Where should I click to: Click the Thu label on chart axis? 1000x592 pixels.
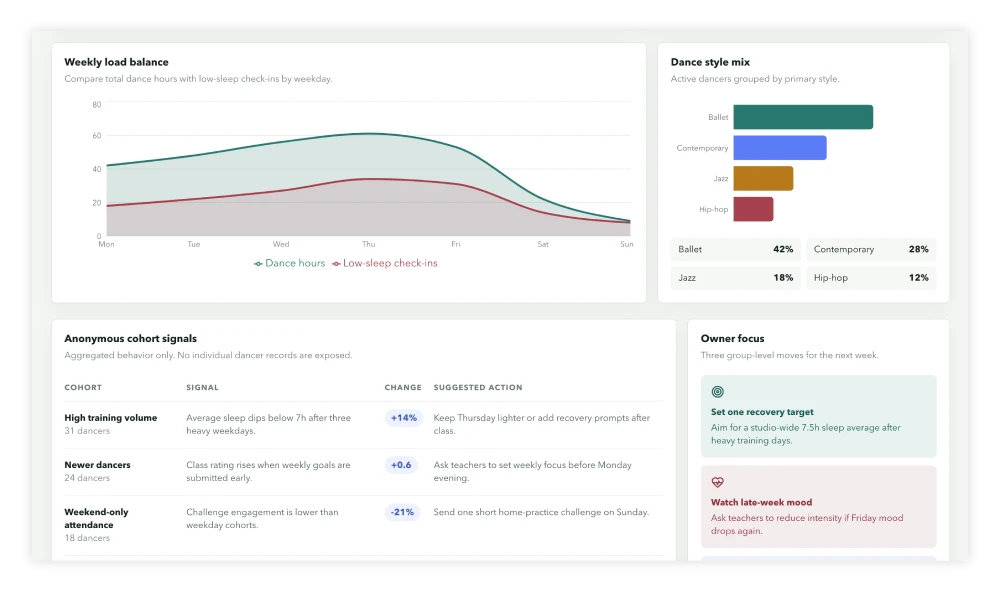[x=369, y=244]
